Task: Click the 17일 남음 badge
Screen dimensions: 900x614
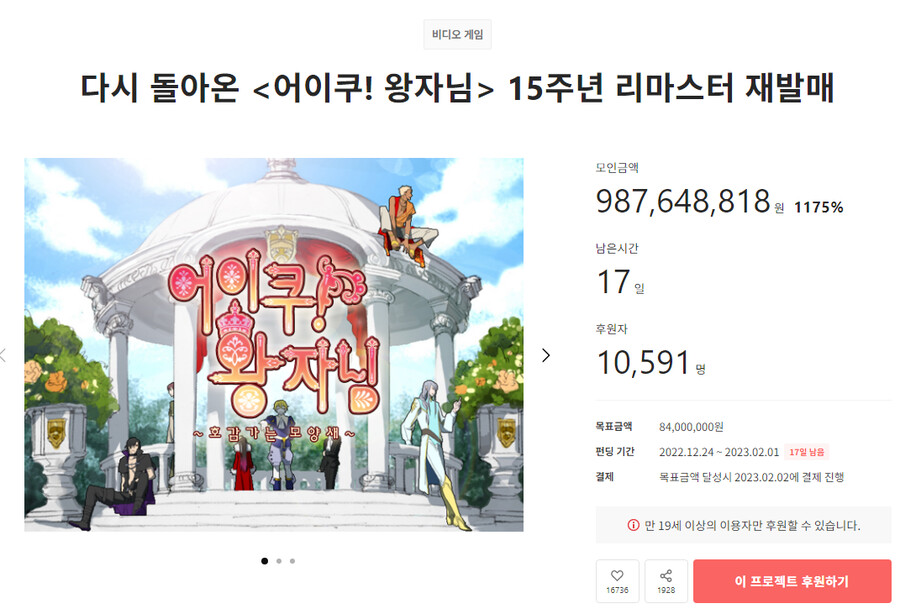Action: coord(807,452)
